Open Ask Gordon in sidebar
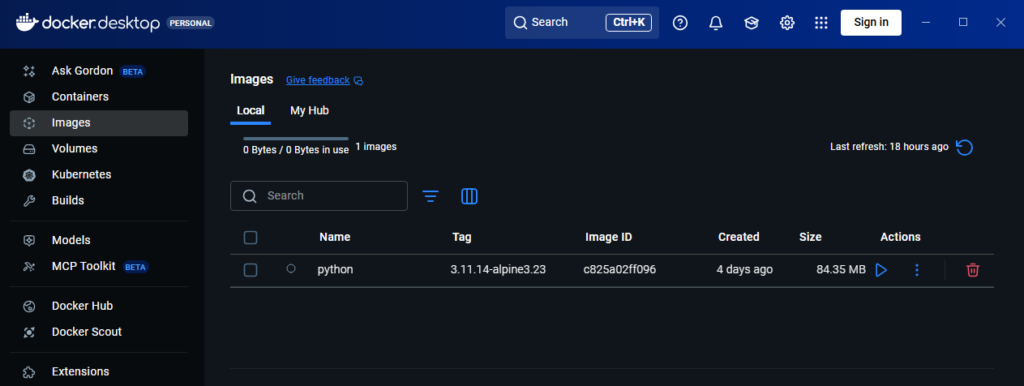1024x386 pixels. tap(99, 71)
